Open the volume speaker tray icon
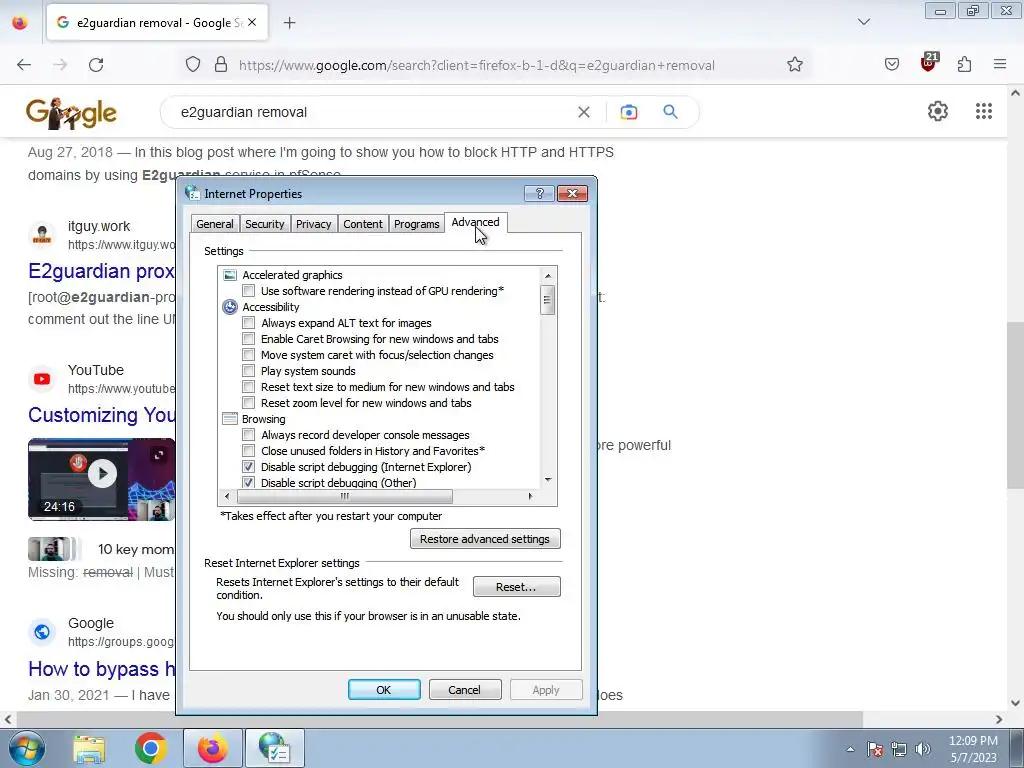This screenshot has height=768, width=1024. coord(923,749)
